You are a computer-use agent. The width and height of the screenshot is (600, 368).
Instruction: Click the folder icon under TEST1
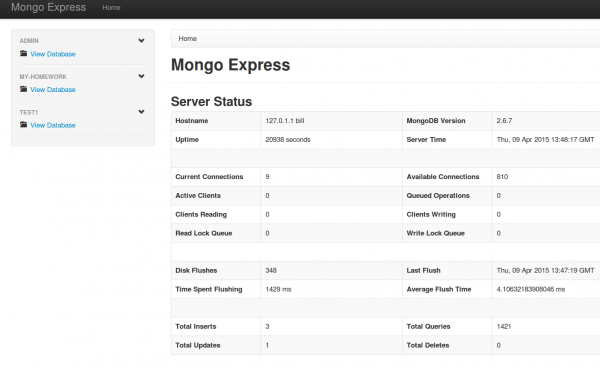pyautogui.click(x=23, y=125)
